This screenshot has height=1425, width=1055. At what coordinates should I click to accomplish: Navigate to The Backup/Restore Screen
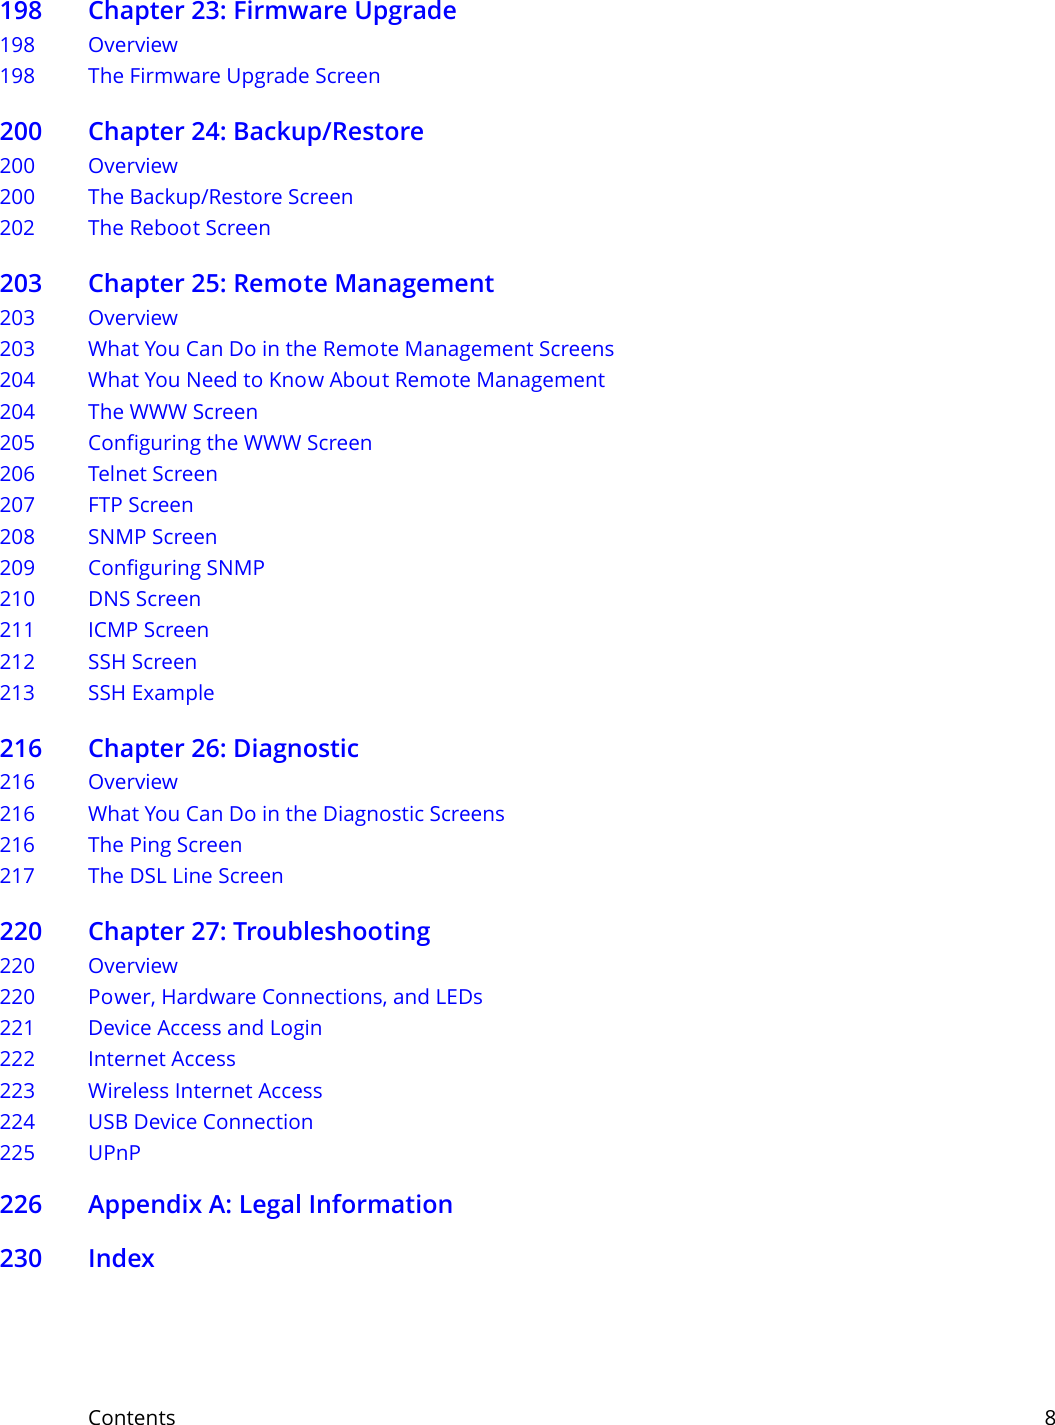click(x=220, y=197)
